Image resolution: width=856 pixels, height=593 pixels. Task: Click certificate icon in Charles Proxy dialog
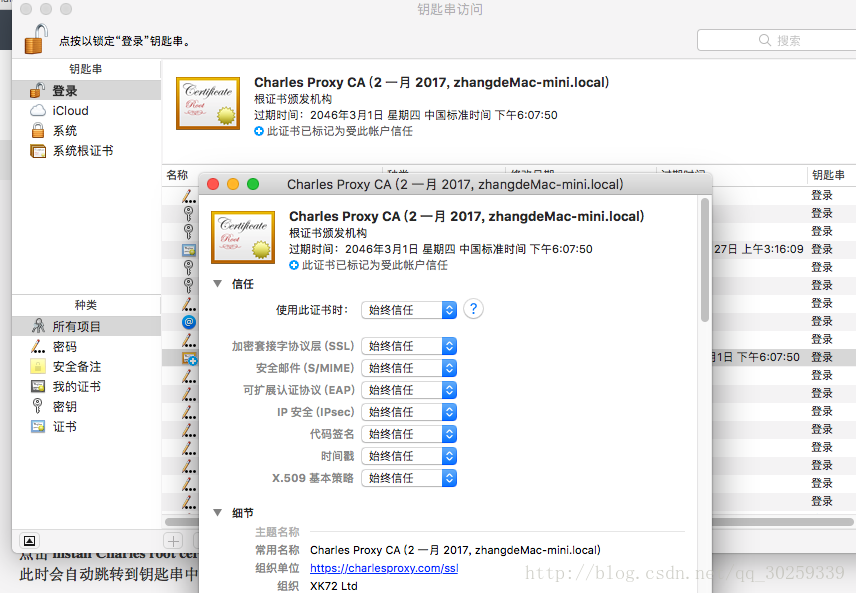[x=243, y=238]
